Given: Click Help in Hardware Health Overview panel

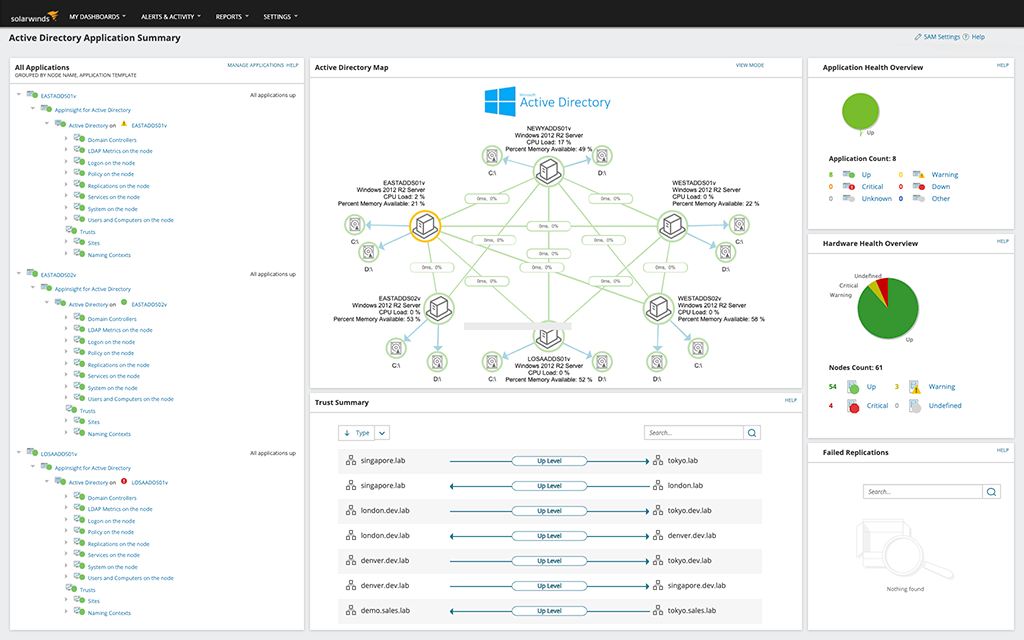Looking at the screenshot, I should pyautogui.click(x=1002, y=242).
